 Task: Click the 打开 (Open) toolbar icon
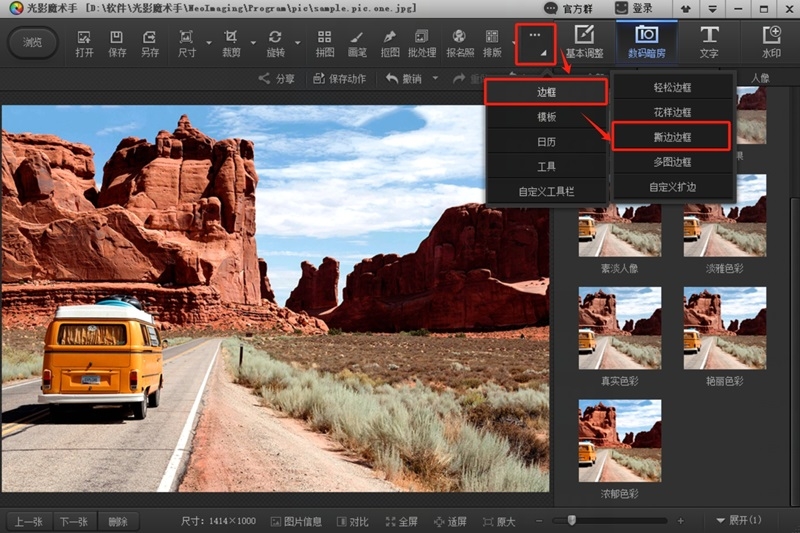(x=84, y=43)
